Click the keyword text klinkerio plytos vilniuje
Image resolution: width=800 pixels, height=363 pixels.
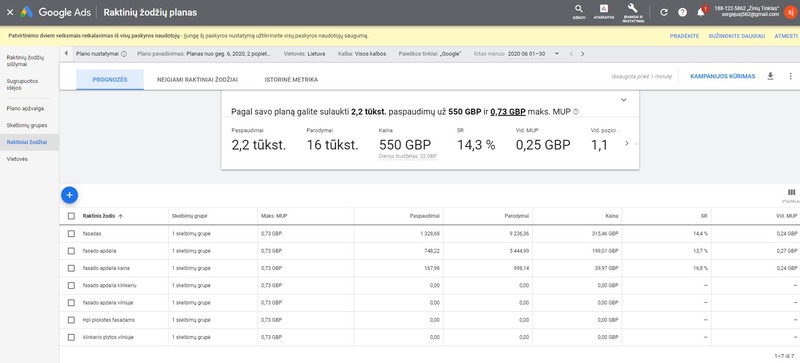point(108,337)
